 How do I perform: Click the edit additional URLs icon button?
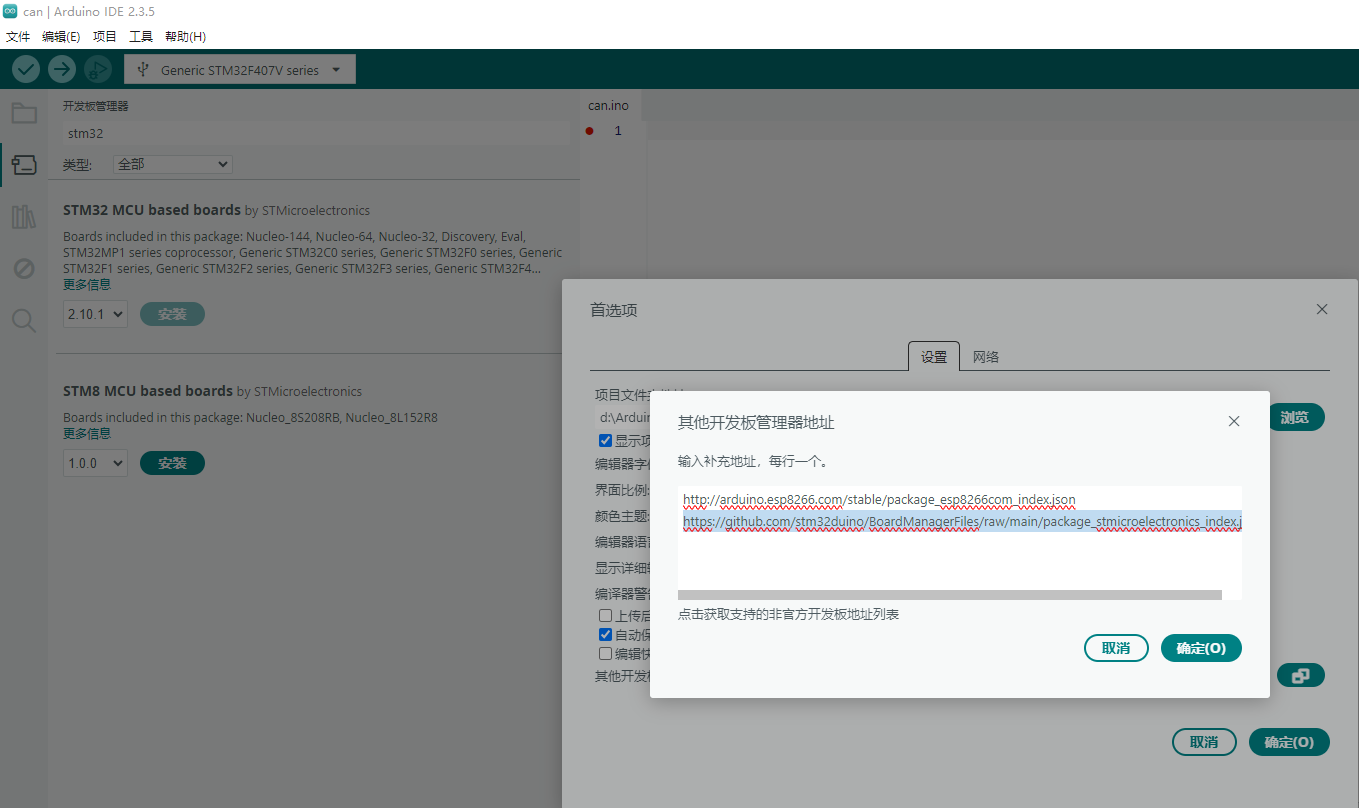(x=1300, y=676)
